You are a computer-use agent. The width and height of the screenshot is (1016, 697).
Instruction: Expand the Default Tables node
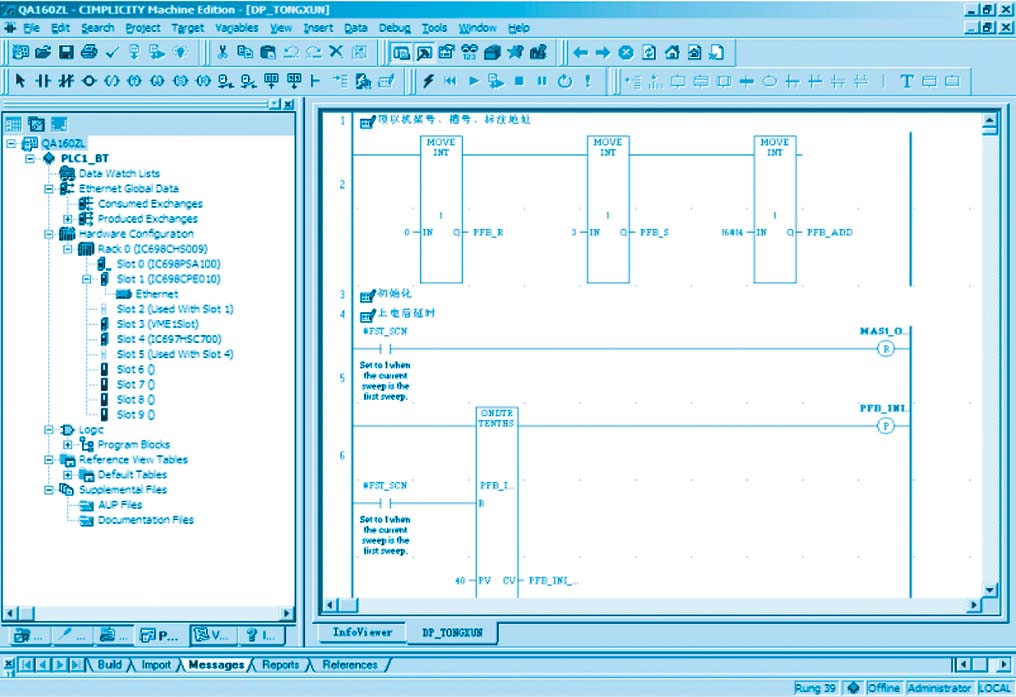pyautogui.click(x=67, y=475)
